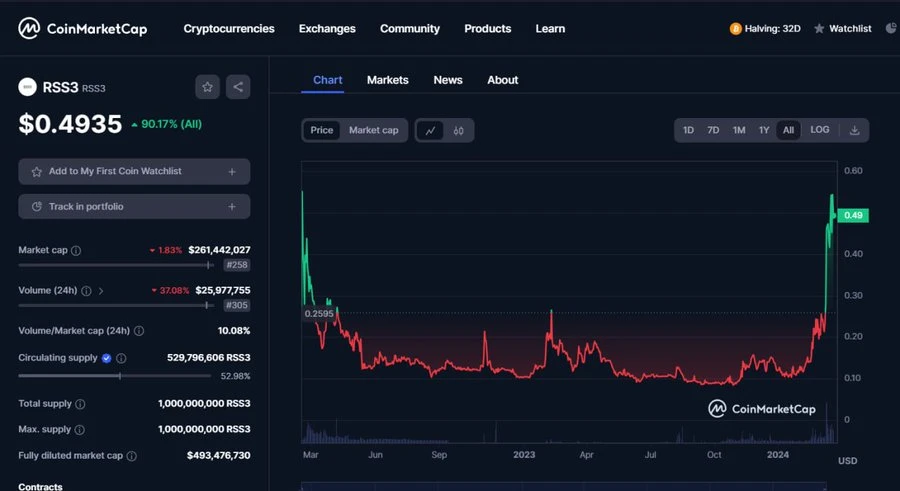Open the Products dropdown menu
The height and width of the screenshot is (491, 900).
(487, 29)
